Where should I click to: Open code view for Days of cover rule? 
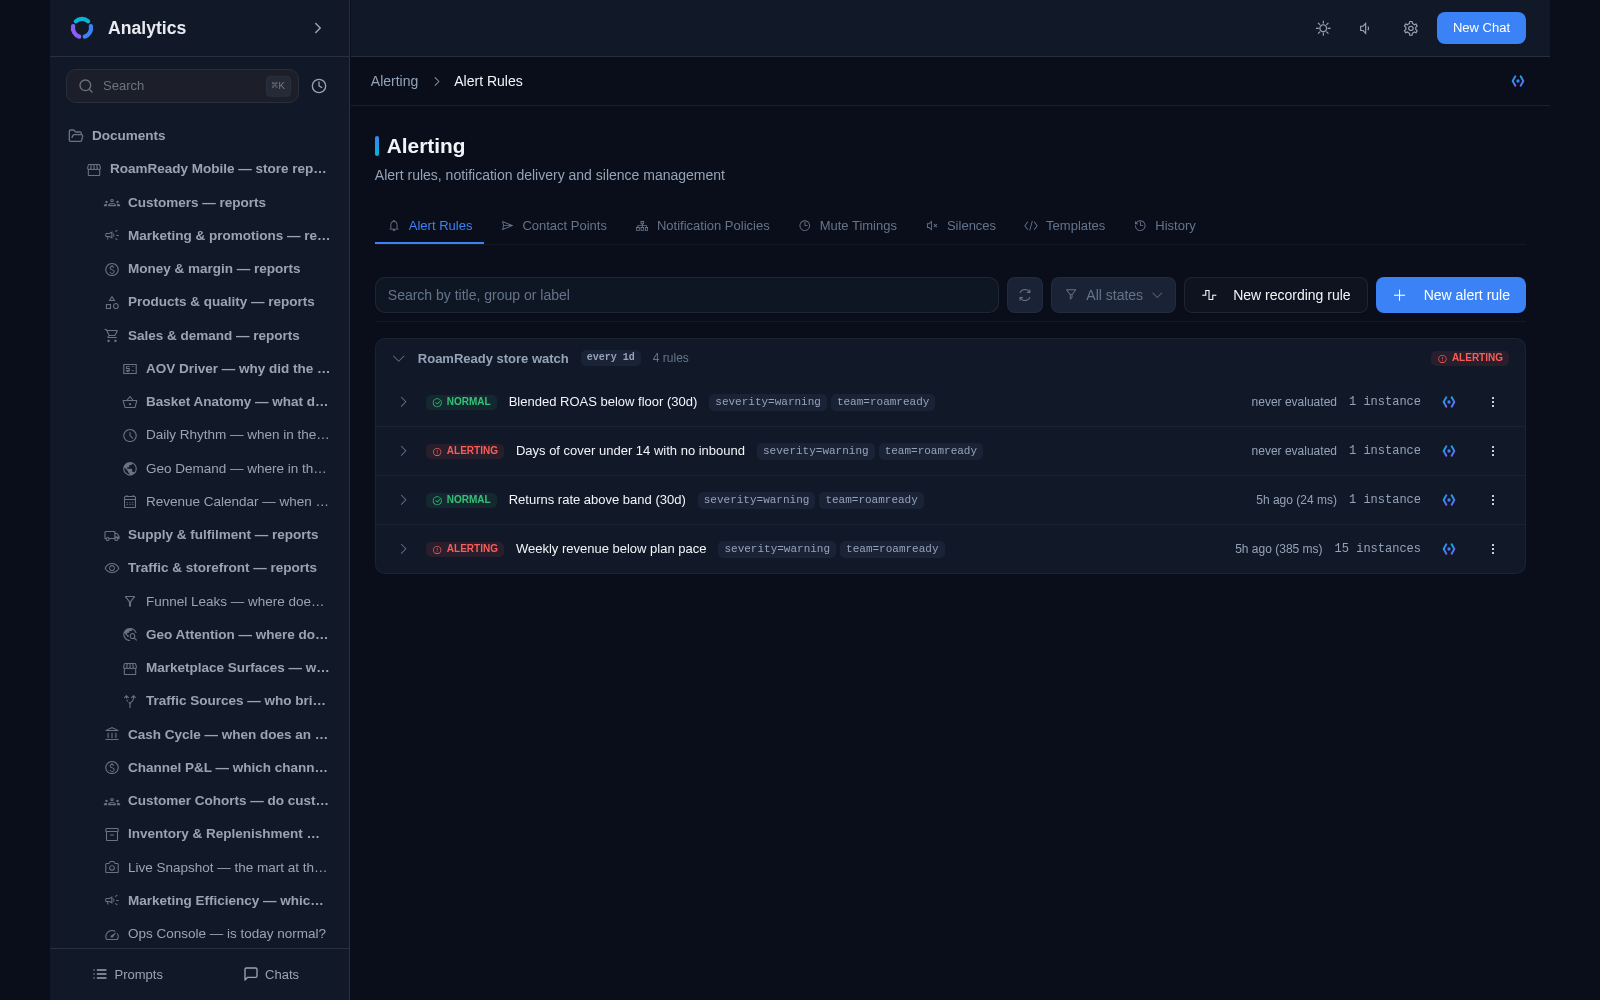coord(1449,451)
